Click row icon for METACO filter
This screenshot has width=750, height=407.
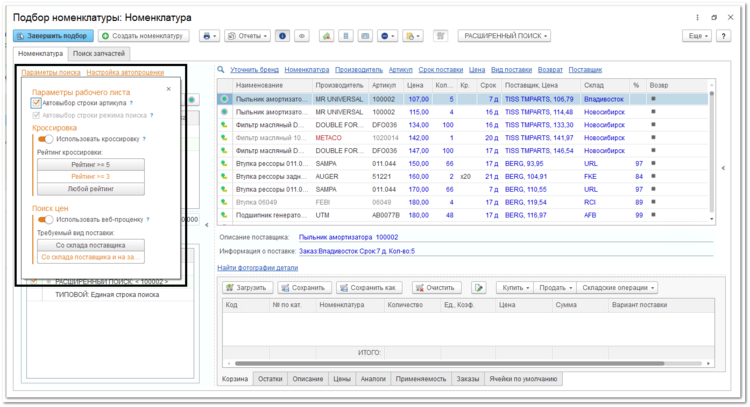[224, 138]
